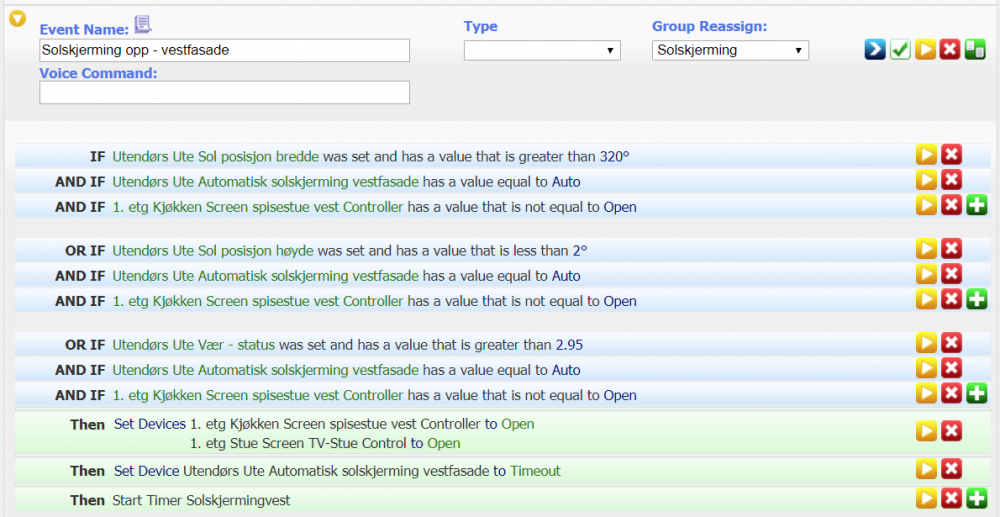The width and height of the screenshot is (1000, 517).
Task: Delete the Sol posisjon bredde condition
Action: point(951,155)
